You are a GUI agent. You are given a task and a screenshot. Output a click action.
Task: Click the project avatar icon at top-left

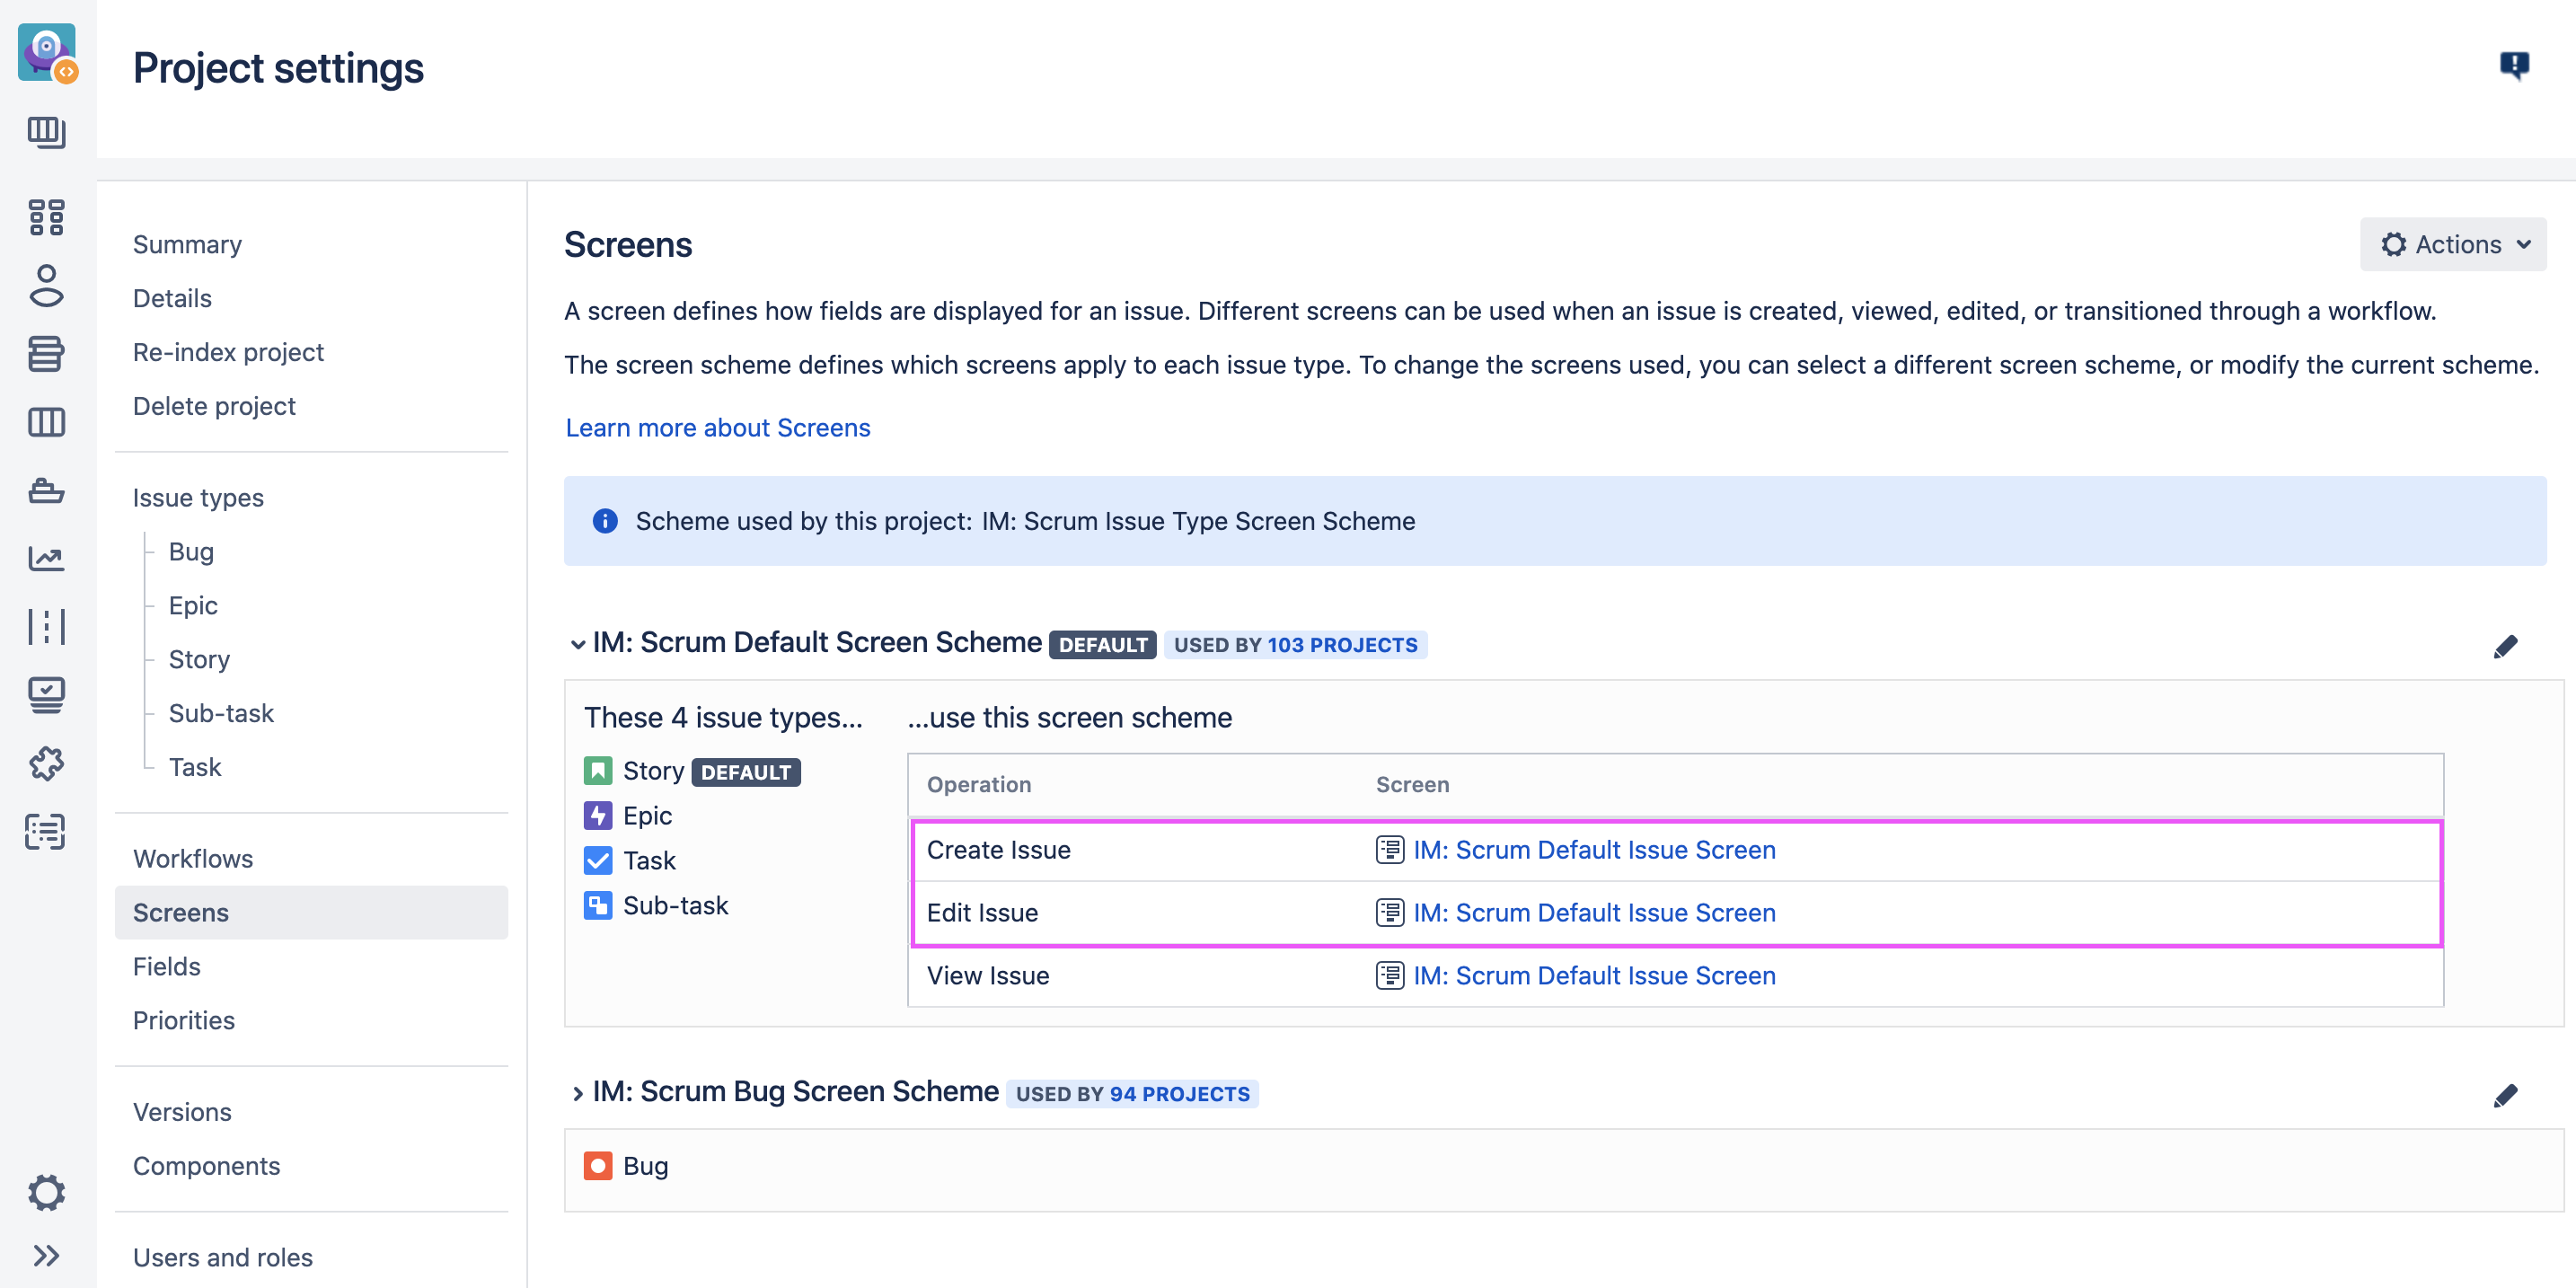point(46,52)
